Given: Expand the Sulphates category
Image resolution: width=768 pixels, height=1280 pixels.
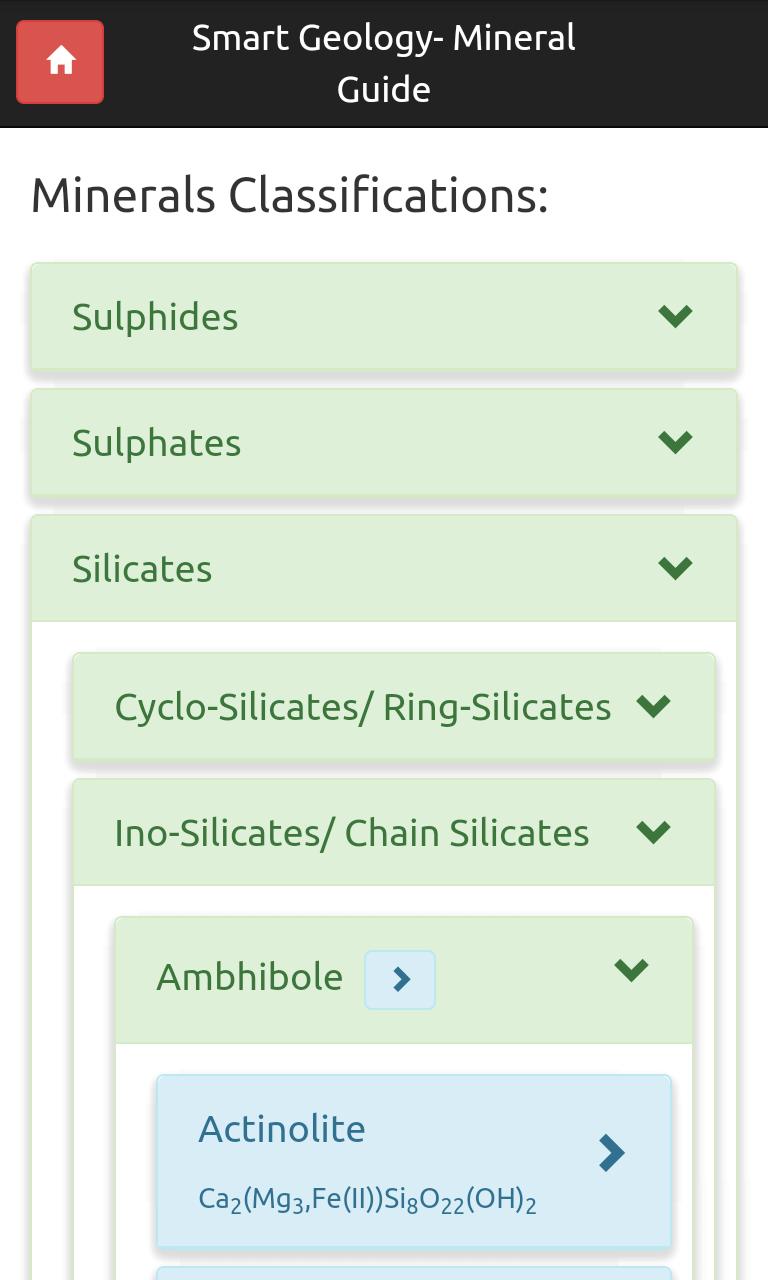Looking at the screenshot, I should pos(676,441).
